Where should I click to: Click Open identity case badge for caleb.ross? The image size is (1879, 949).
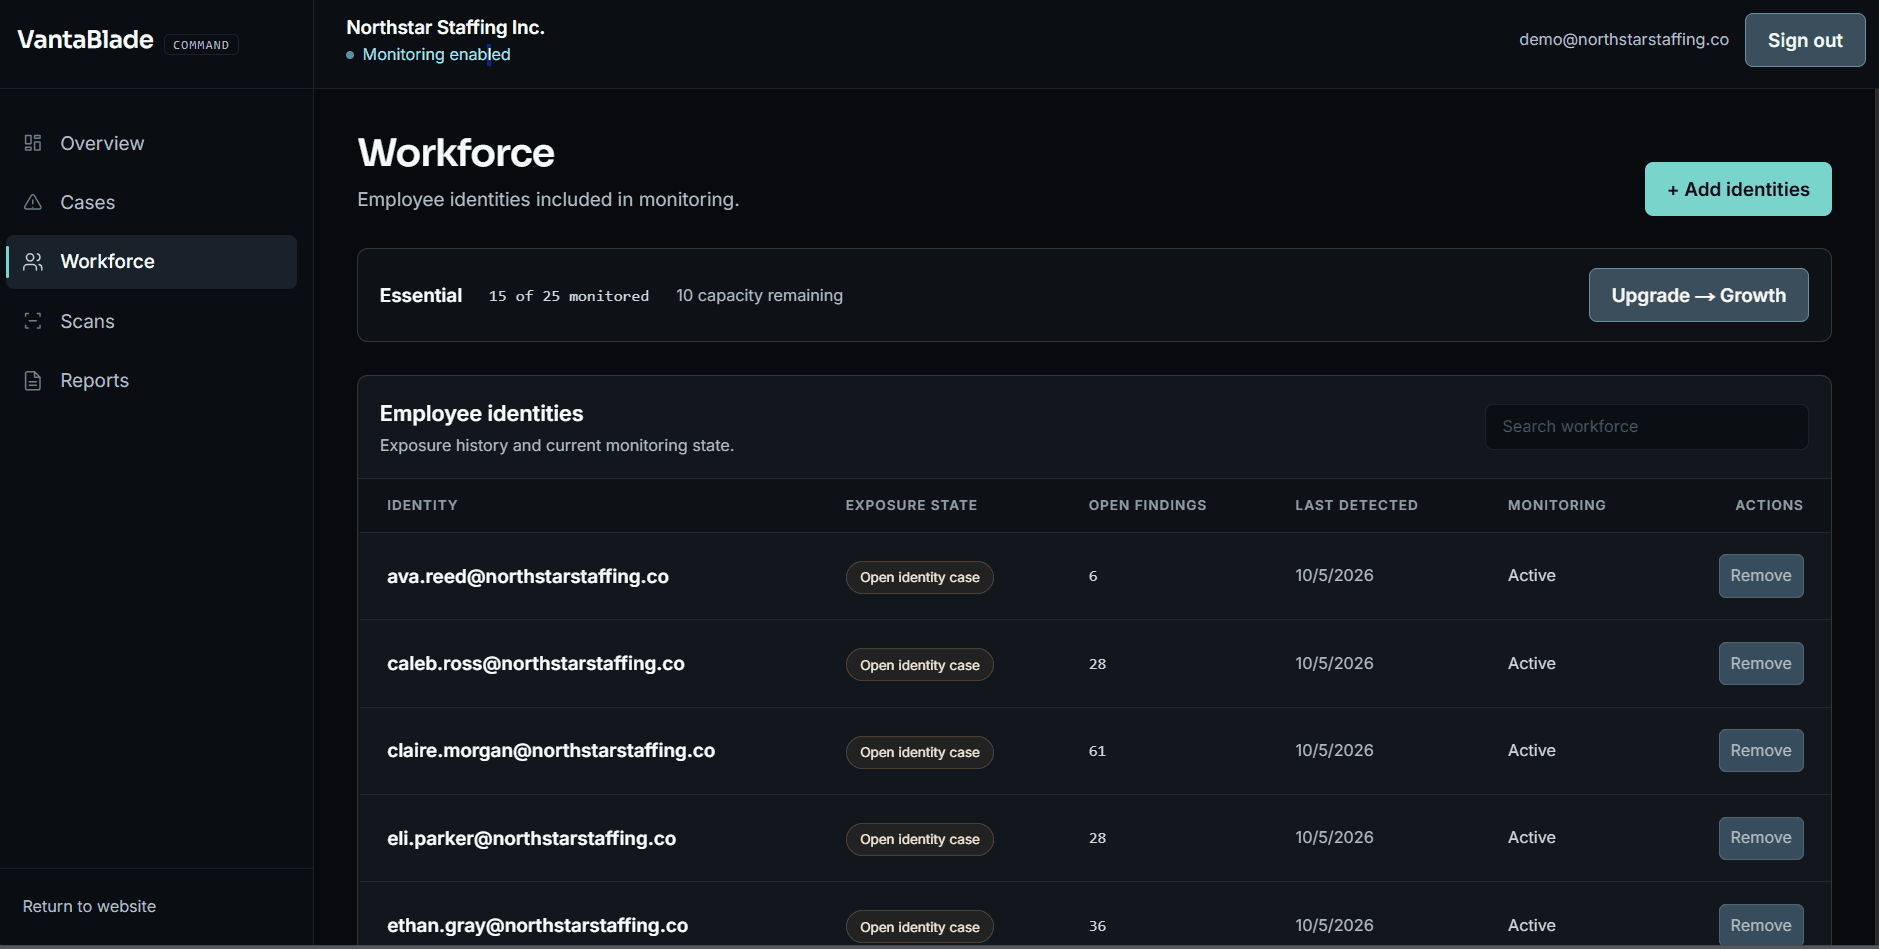(x=920, y=665)
